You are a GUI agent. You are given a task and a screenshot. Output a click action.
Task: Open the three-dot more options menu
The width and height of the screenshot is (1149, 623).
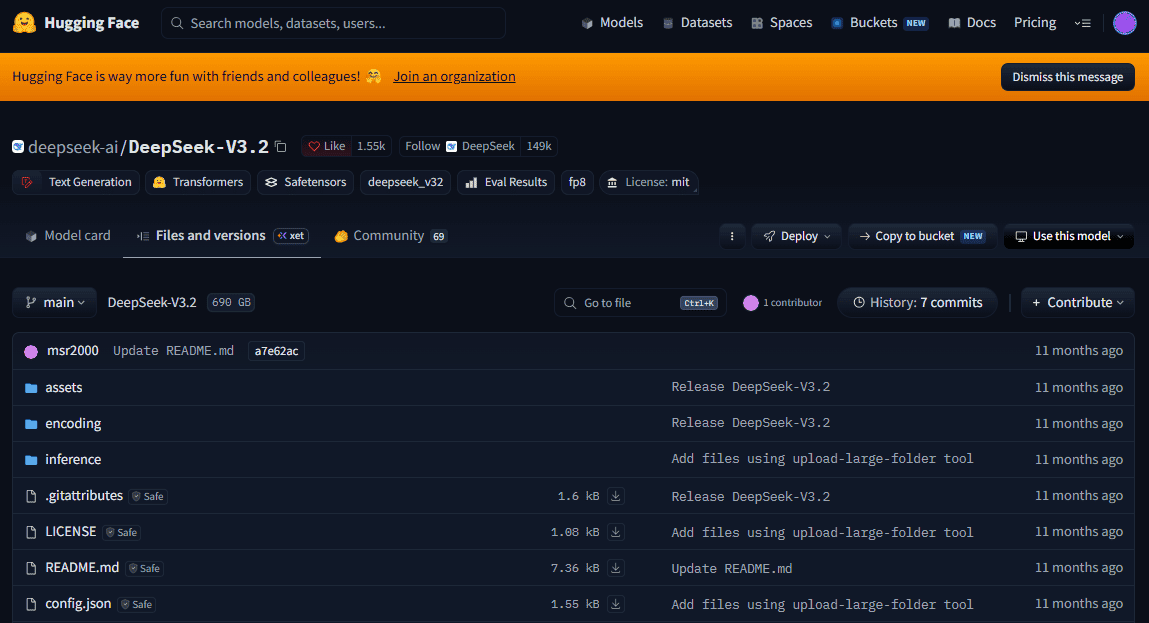click(732, 236)
